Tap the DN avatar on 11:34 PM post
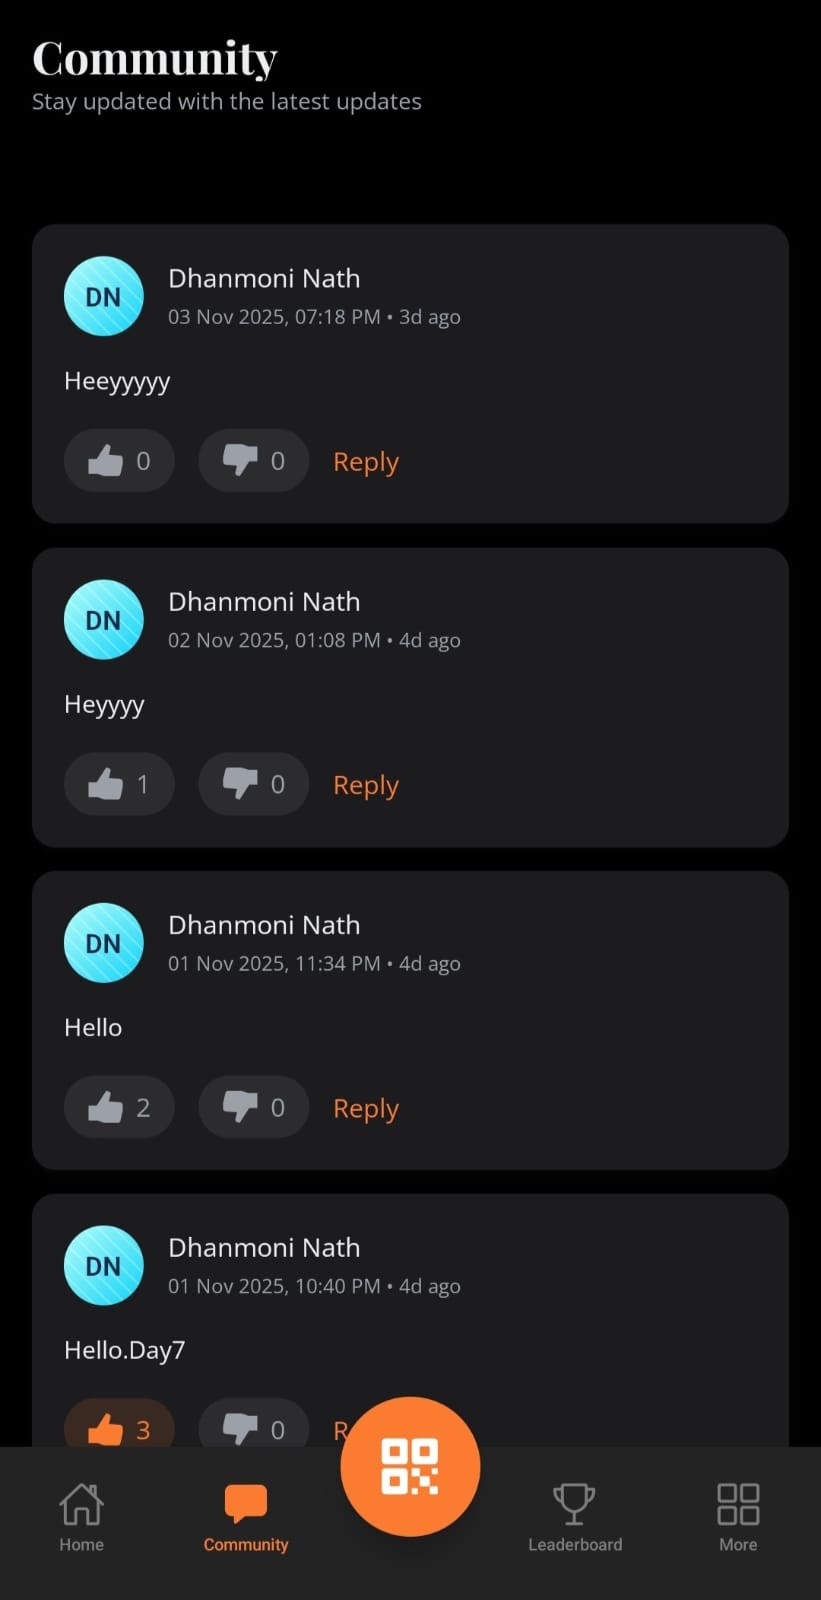The image size is (821, 1600). click(104, 943)
